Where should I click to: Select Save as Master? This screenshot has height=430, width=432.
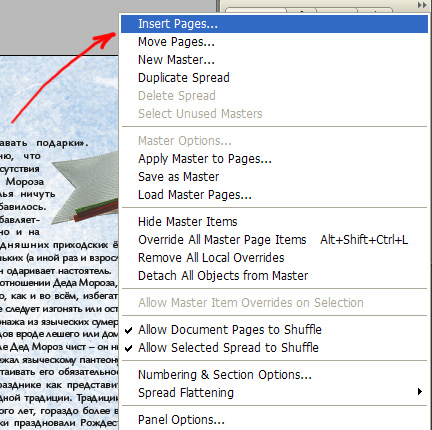coord(274,177)
